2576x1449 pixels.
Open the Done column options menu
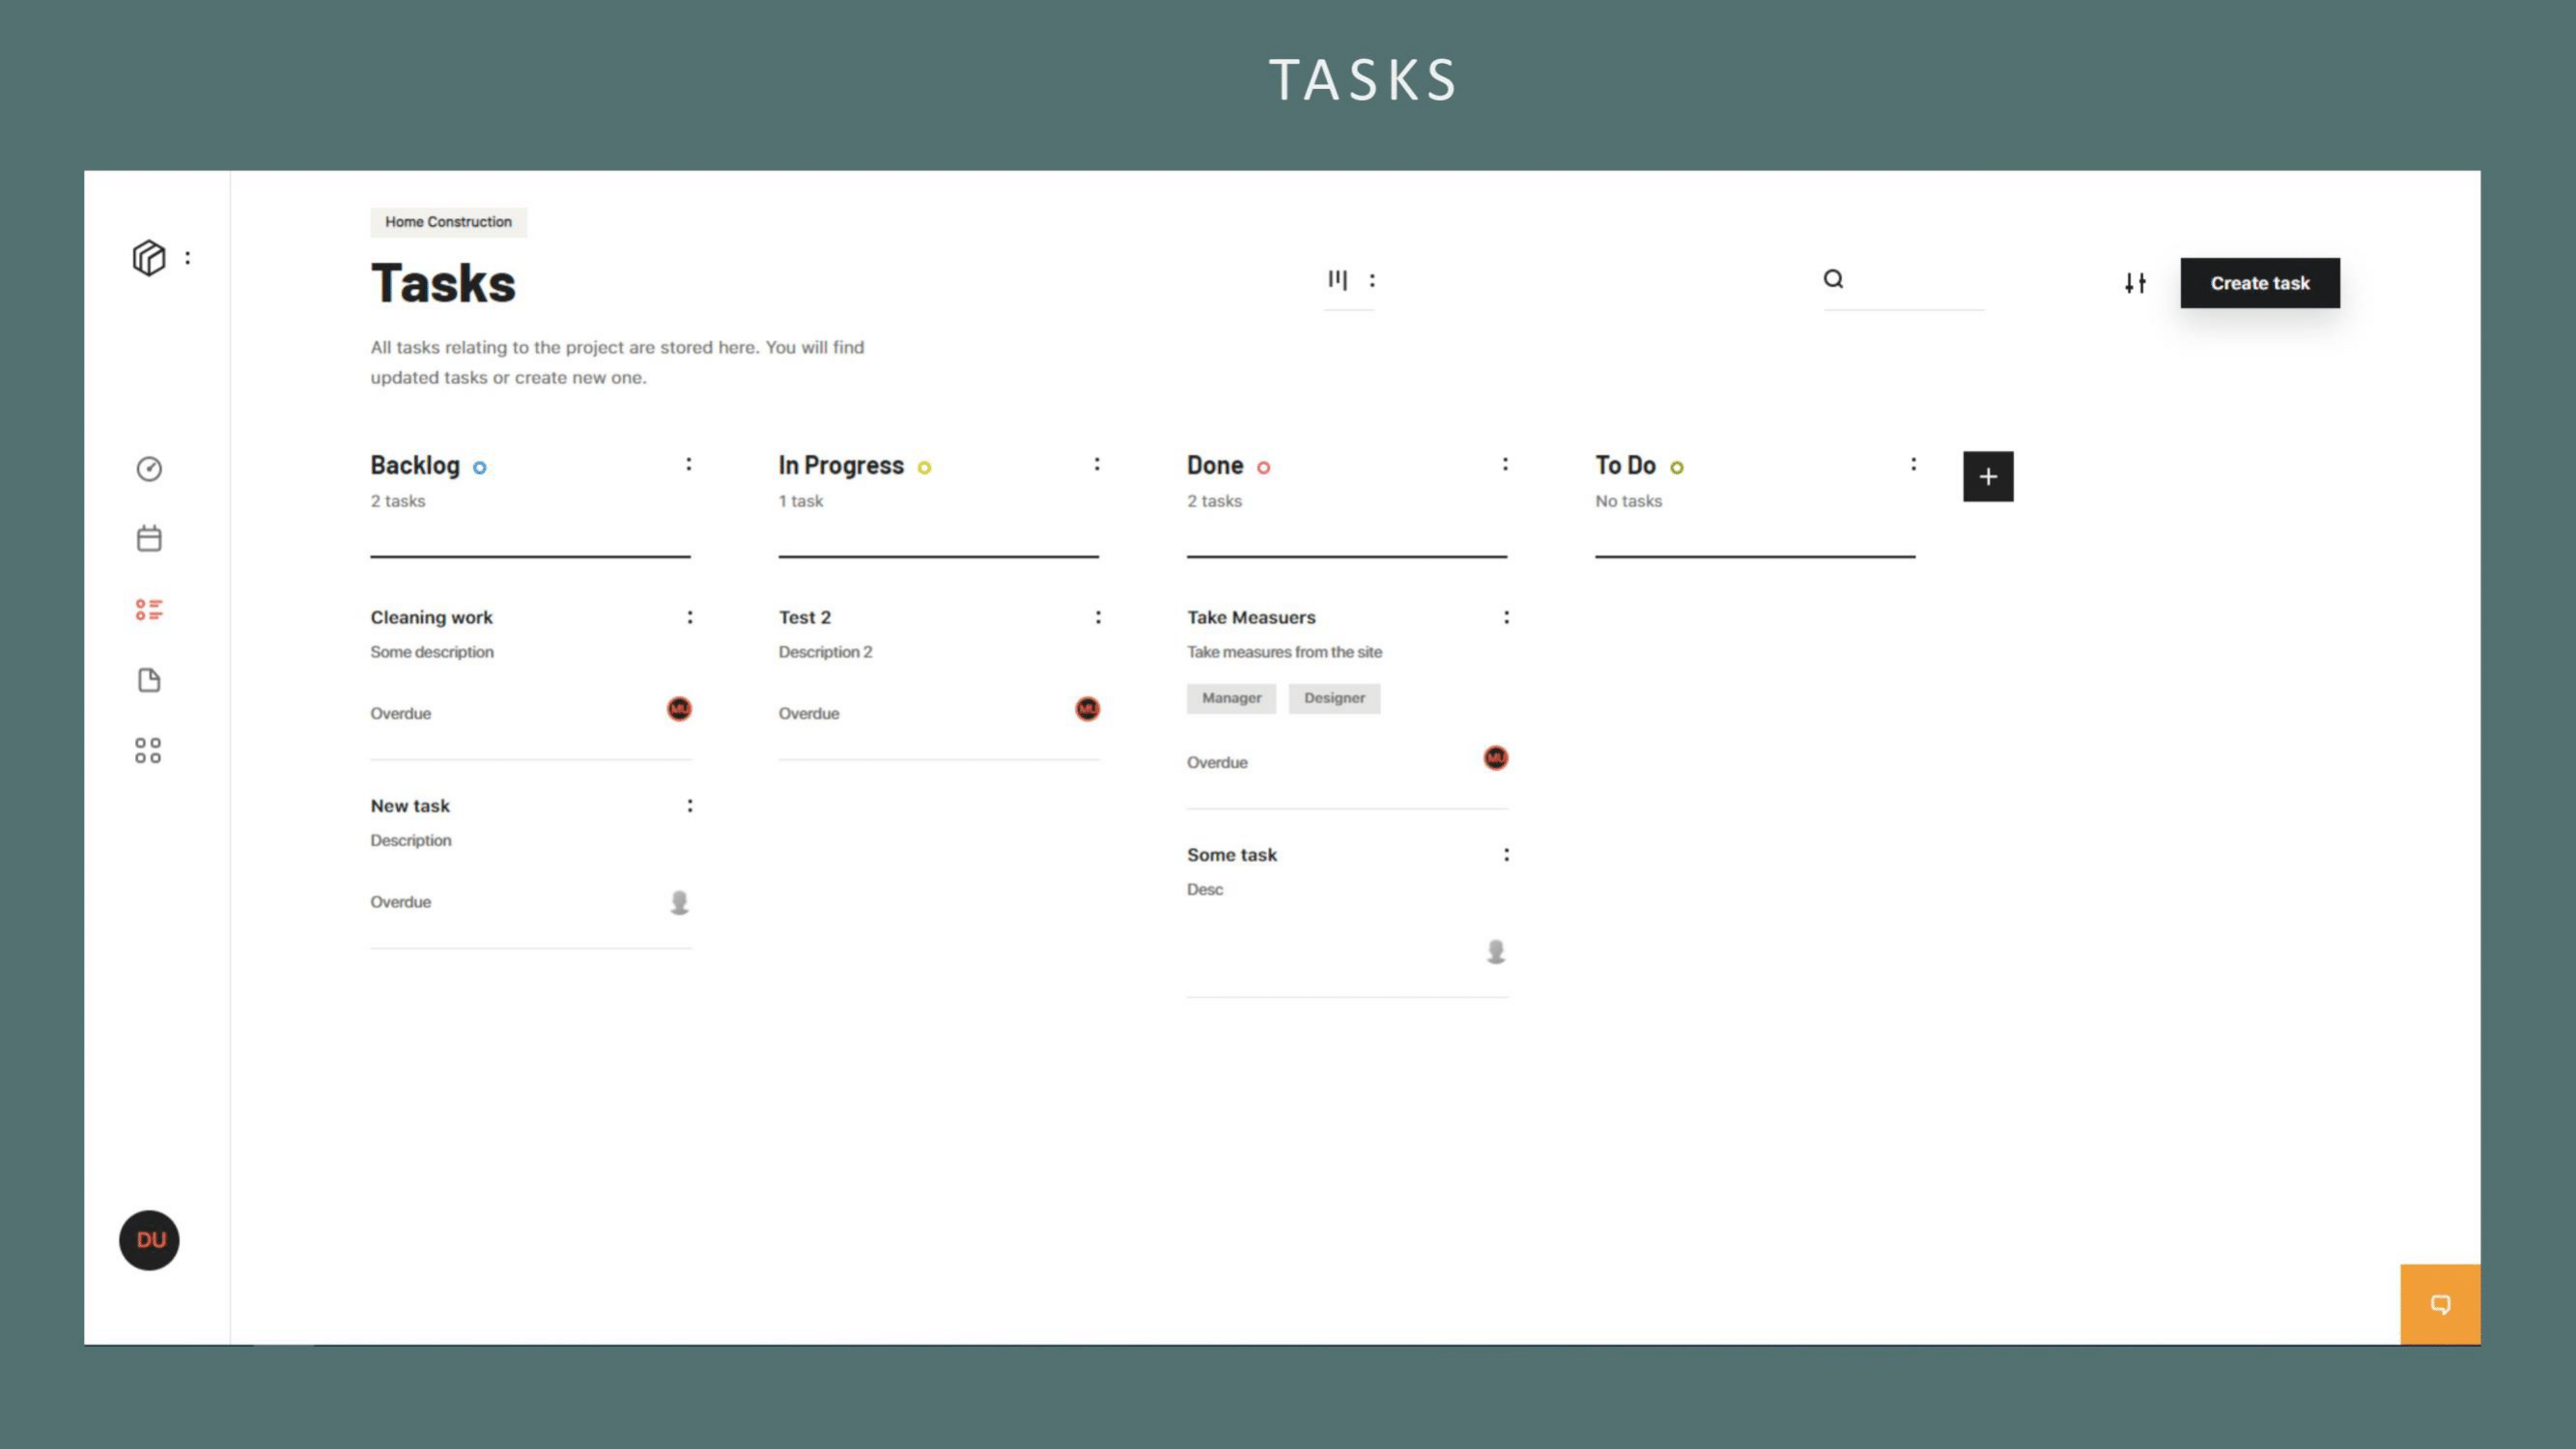[x=1505, y=464]
